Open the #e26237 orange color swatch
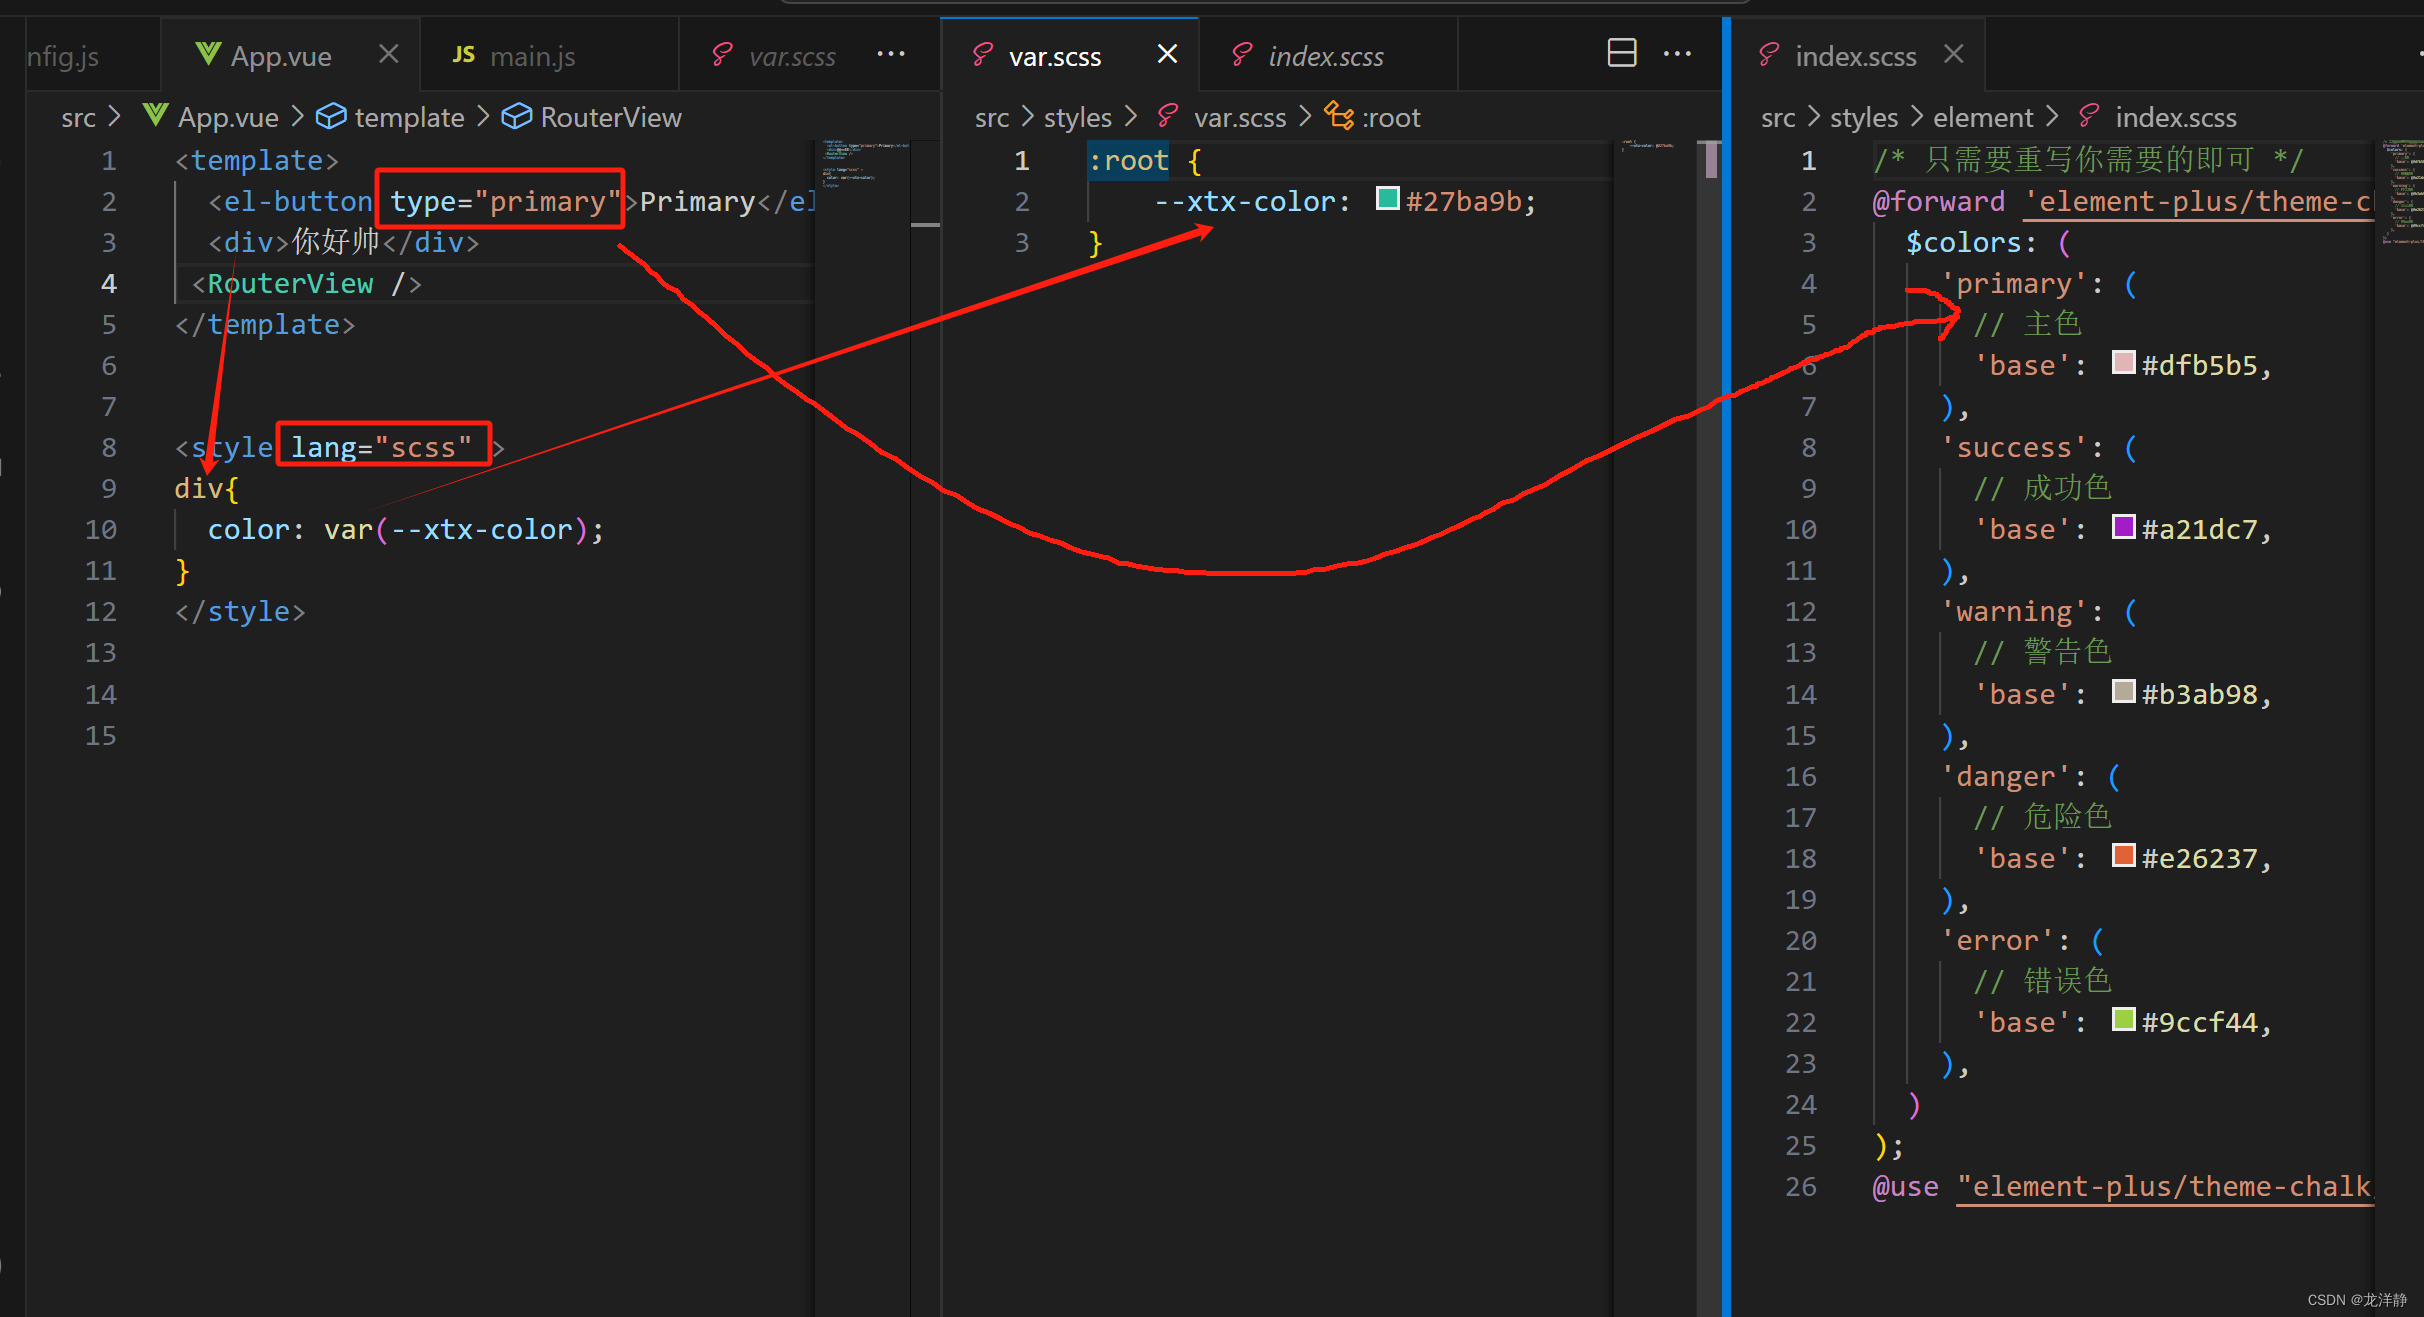This screenshot has height=1317, width=2424. [x=2123, y=856]
